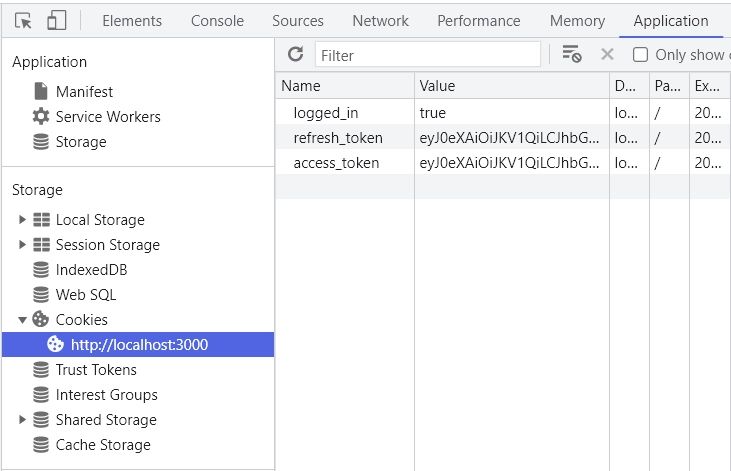Open the Cache Storage item
This screenshot has height=471, width=731.
pyautogui.click(x=103, y=445)
